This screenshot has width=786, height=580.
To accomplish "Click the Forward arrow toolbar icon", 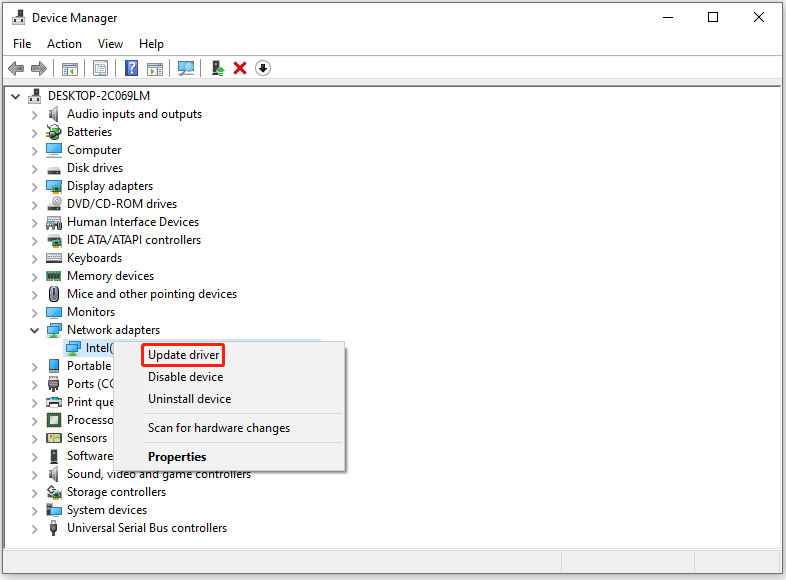I will (39, 68).
